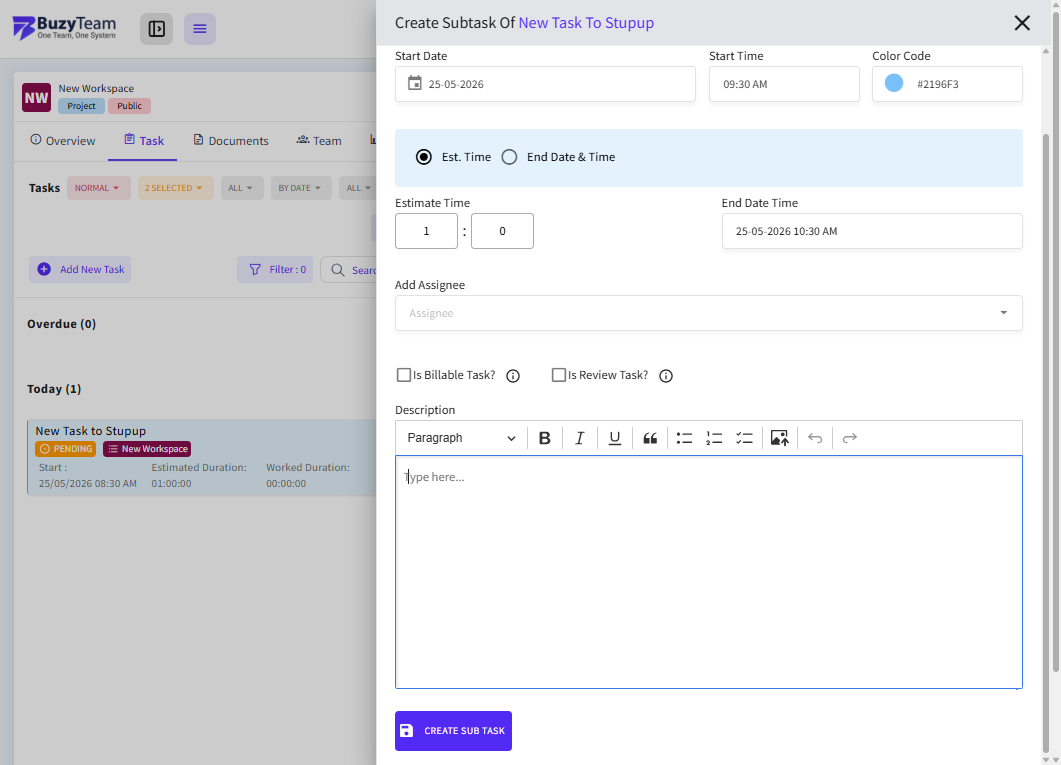The height and width of the screenshot is (765, 1061).
Task: Open the BY DATE sort dropdown
Action: [300, 188]
